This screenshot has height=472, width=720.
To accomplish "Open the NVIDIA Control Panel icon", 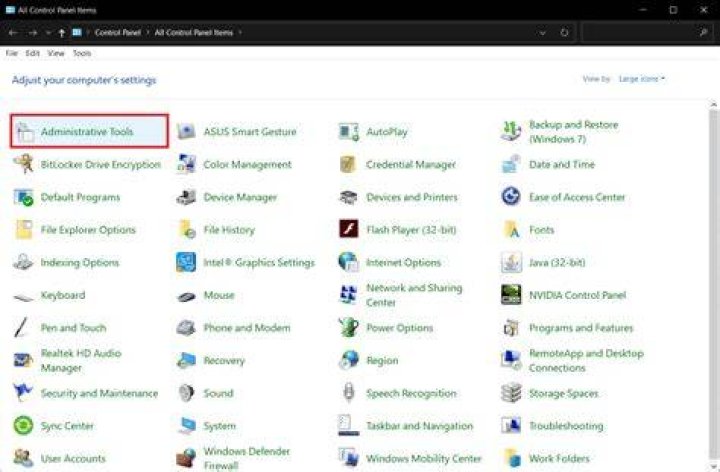I will click(x=511, y=295).
